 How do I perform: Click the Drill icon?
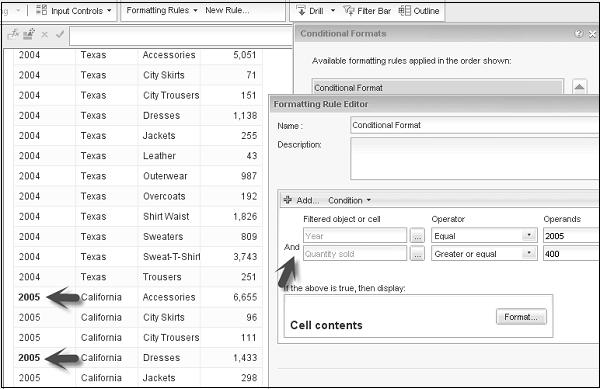tap(301, 11)
